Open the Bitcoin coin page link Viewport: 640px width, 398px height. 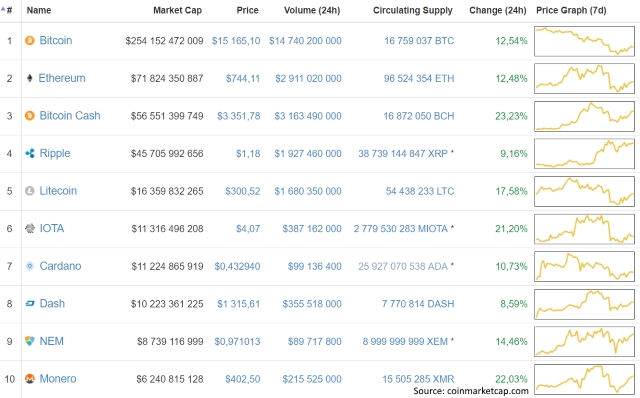pyautogui.click(x=56, y=40)
